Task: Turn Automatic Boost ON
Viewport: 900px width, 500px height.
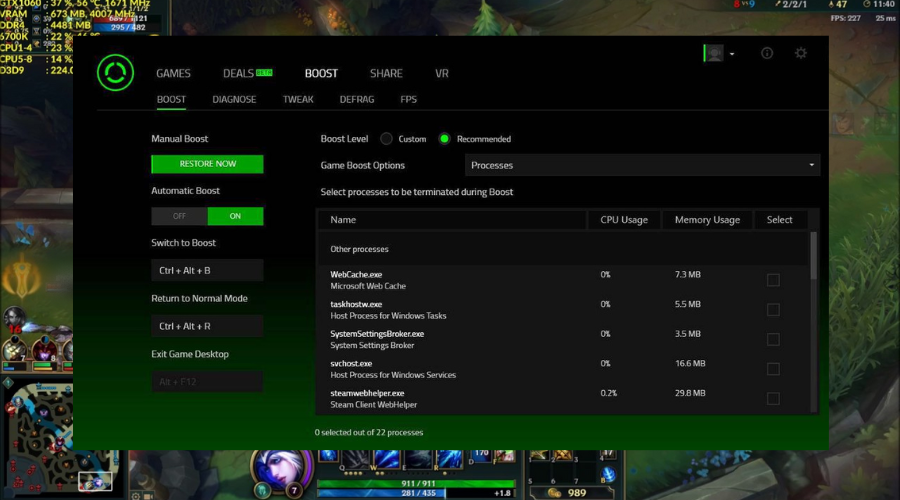Action: point(235,216)
